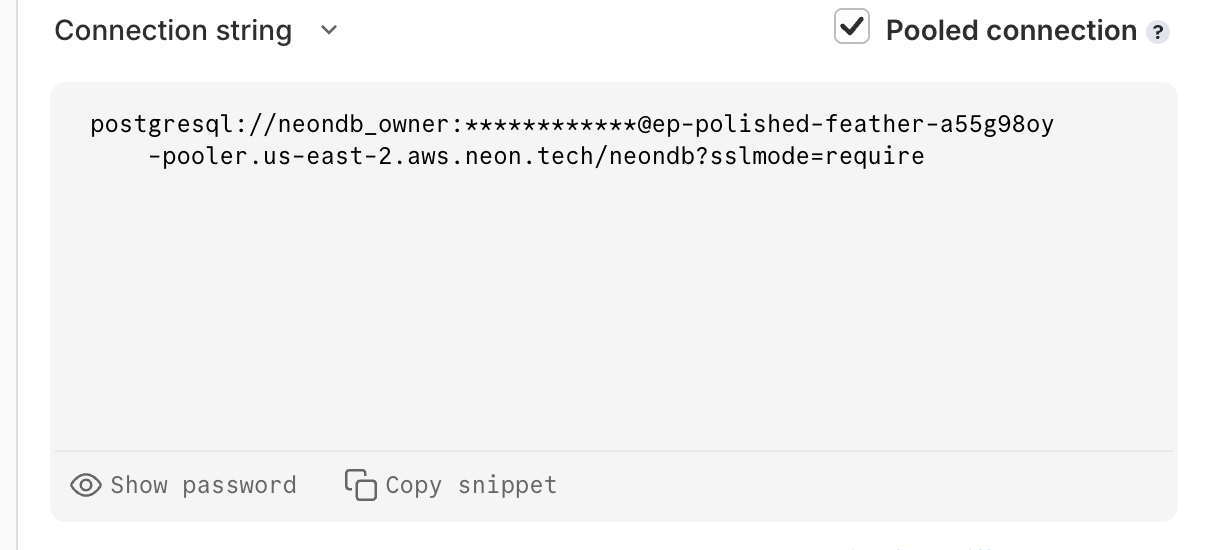The height and width of the screenshot is (550, 1210).
Task: Reveal password via Show password text
Action: [203, 485]
